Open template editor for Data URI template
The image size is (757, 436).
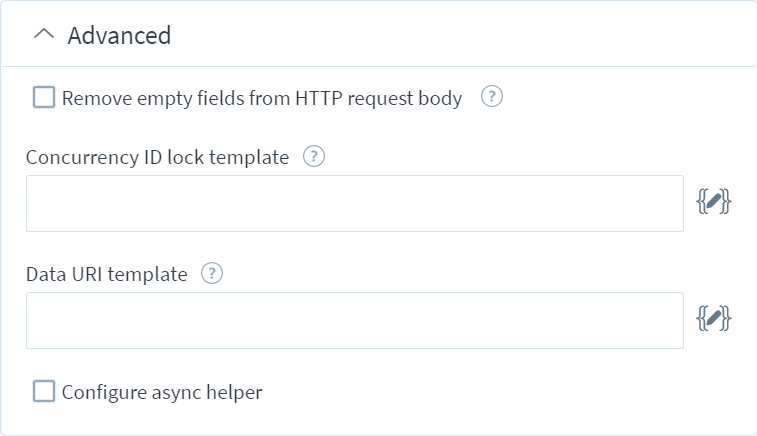coord(714,318)
